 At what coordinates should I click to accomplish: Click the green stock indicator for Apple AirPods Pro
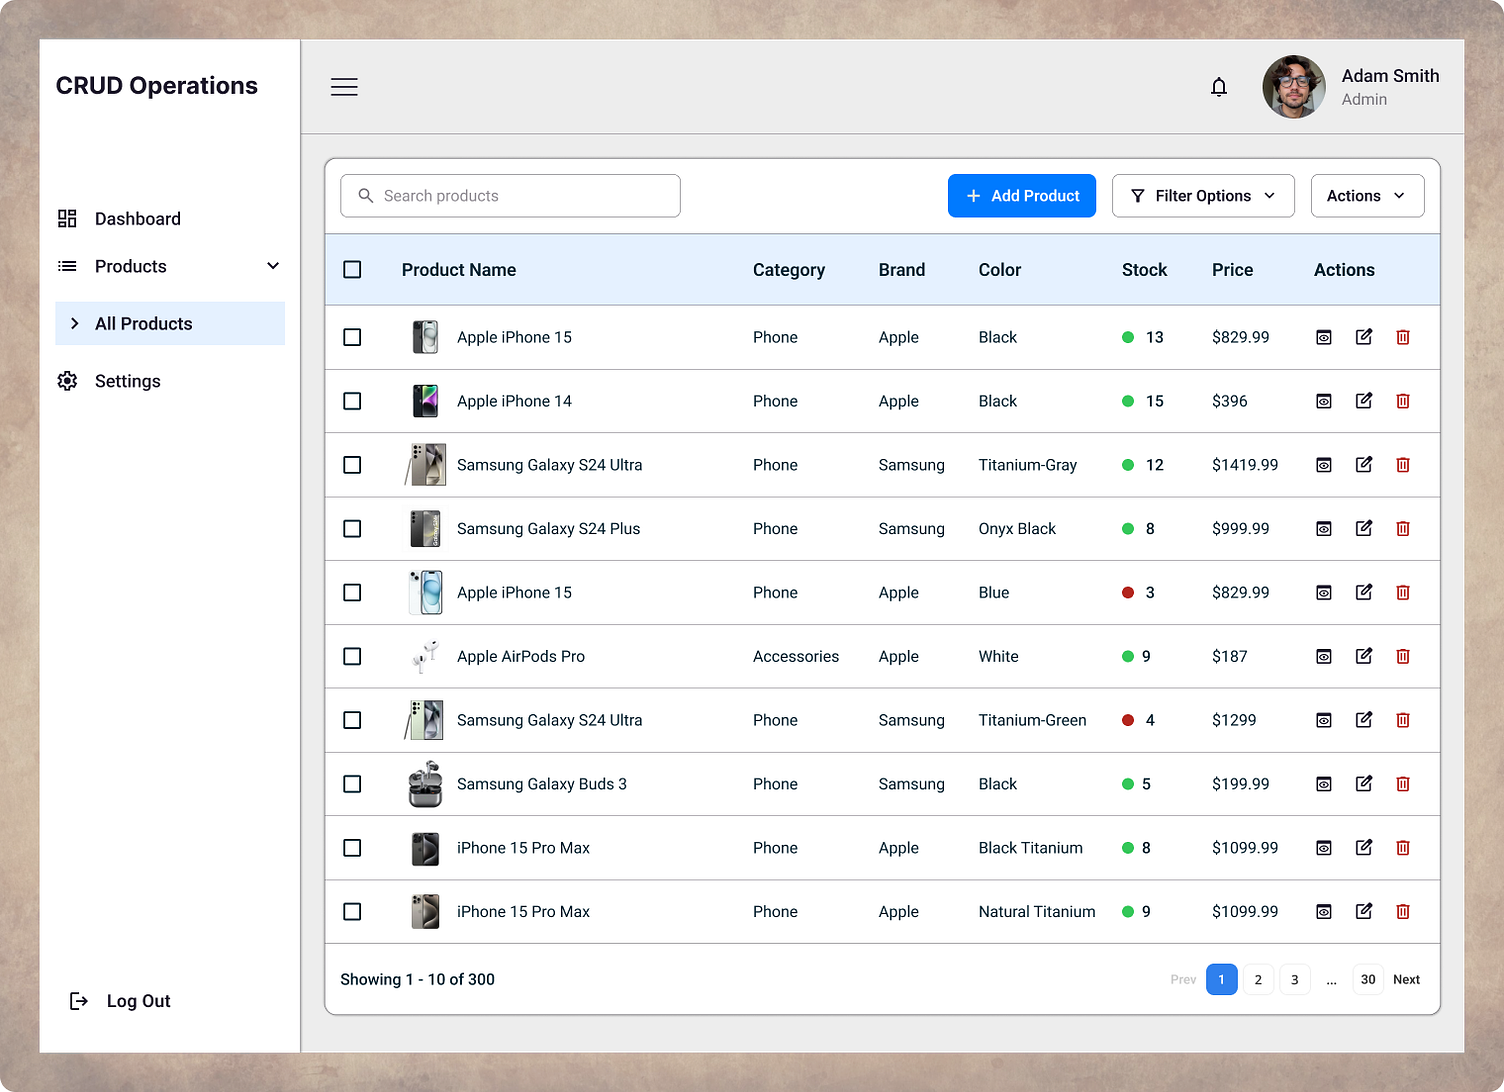click(x=1129, y=656)
